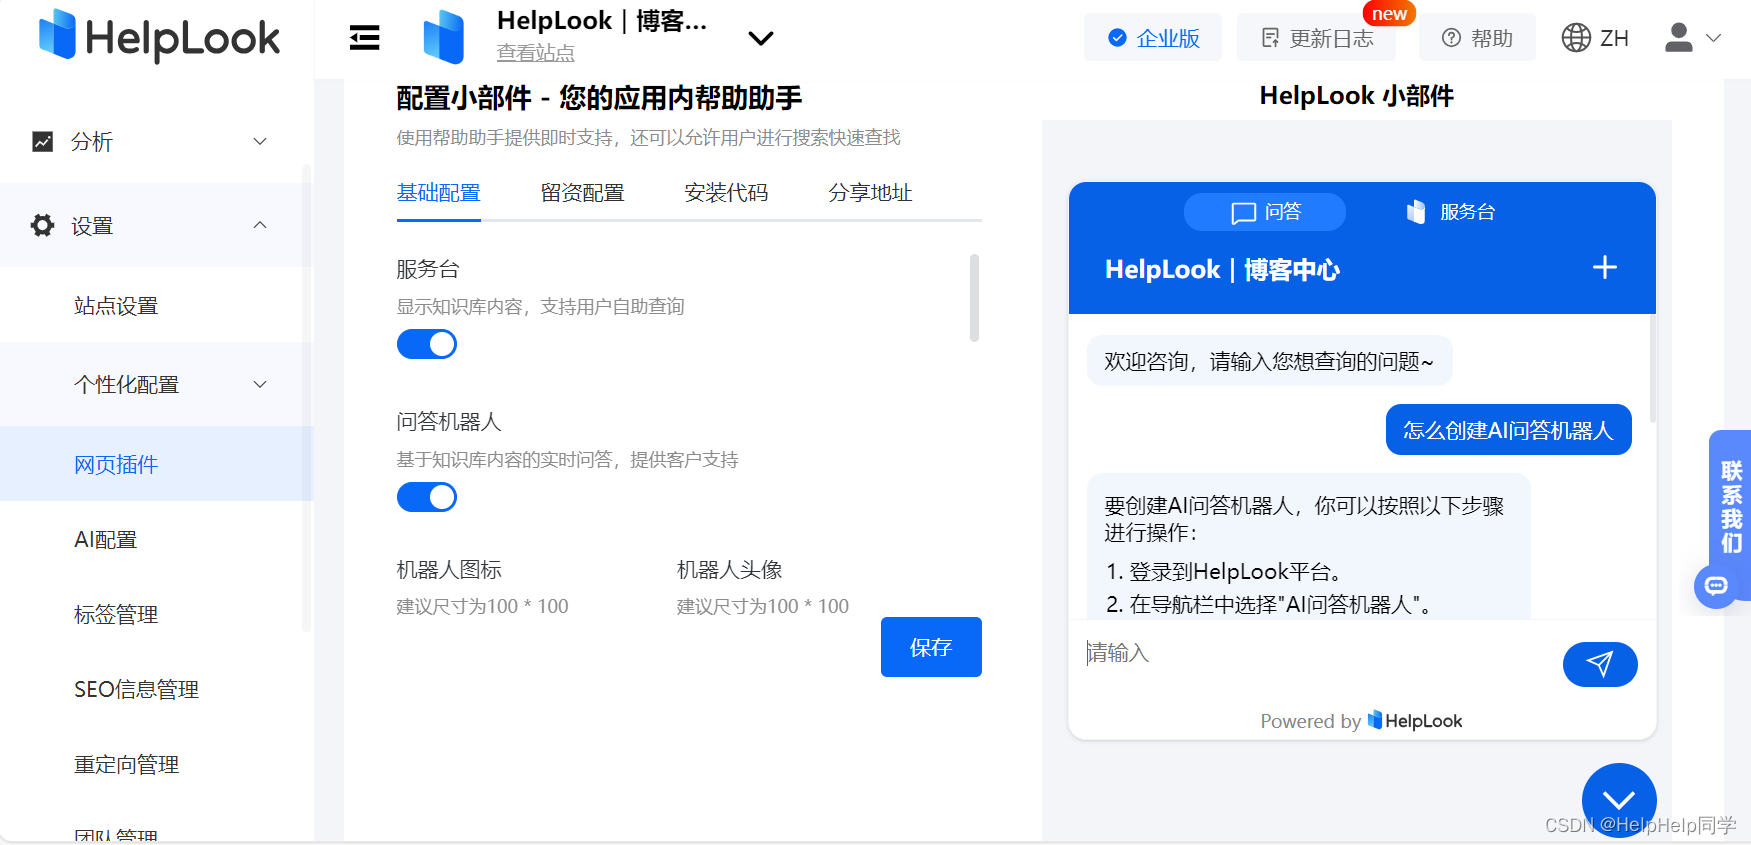Click the 怎么创建AI问答机器人 message bubble
The height and width of the screenshot is (845, 1751).
click(x=1508, y=430)
